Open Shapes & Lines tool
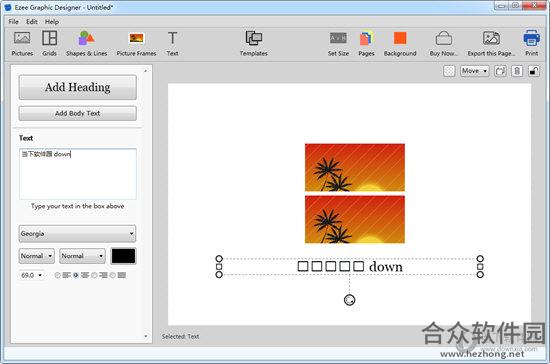 (x=86, y=43)
